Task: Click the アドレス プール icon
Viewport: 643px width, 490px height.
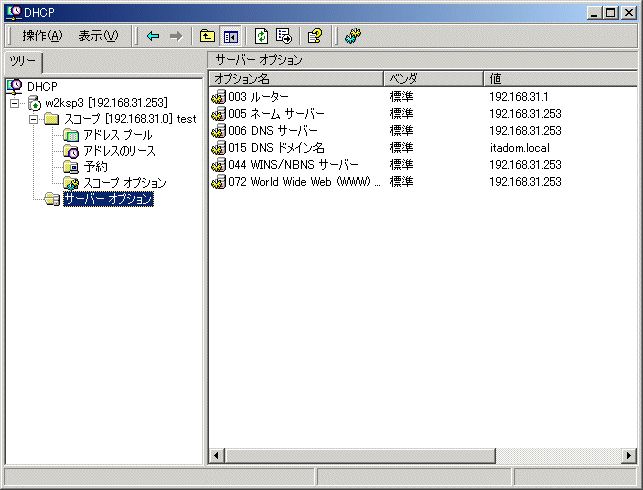Action: [x=71, y=135]
